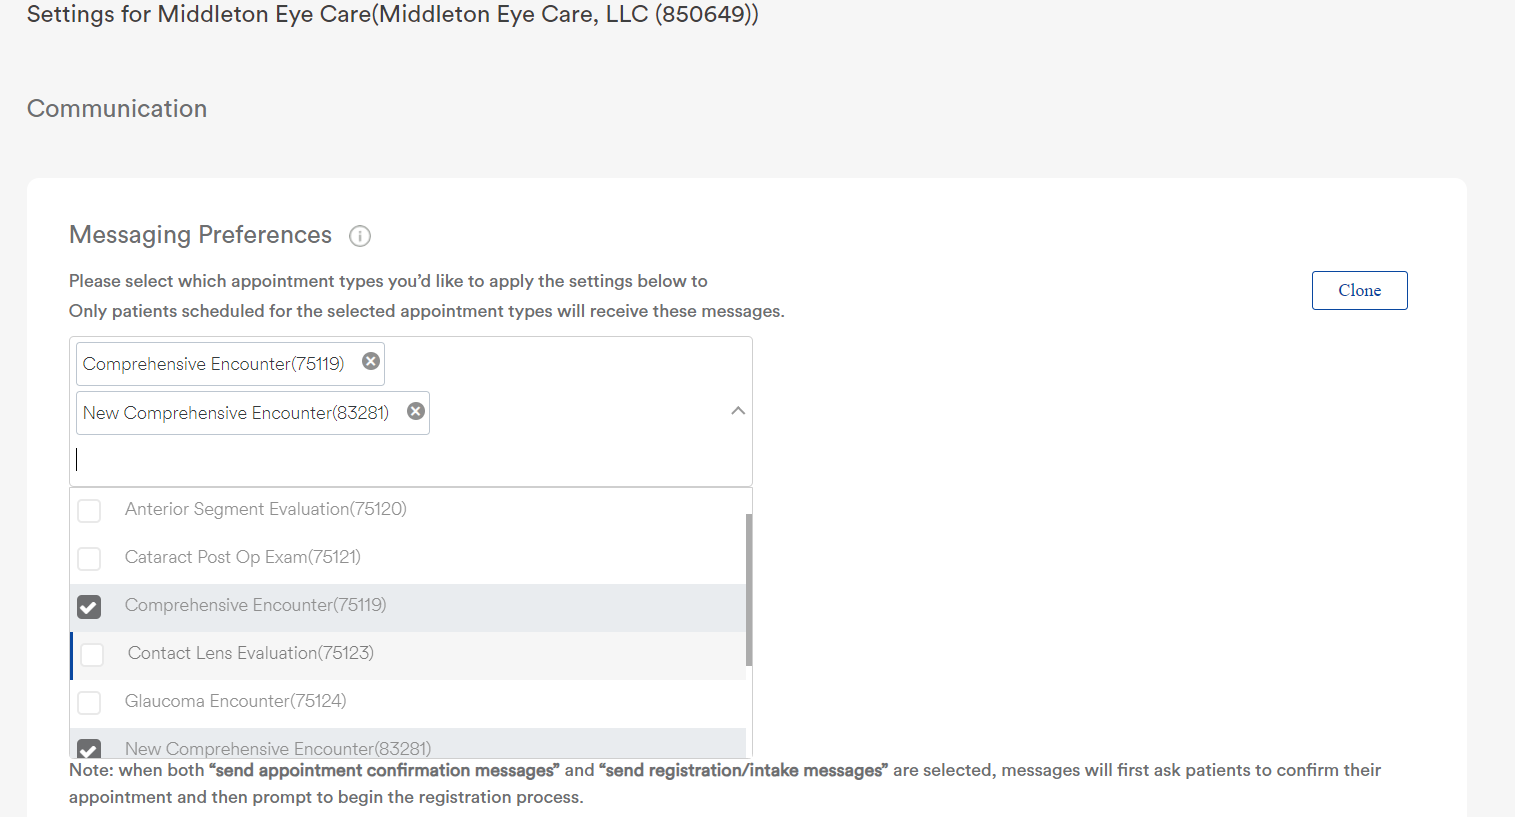The height and width of the screenshot is (817, 1515).
Task: Select Anterior Segment Evaluation(75120) option text
Action: coord(265,509)
